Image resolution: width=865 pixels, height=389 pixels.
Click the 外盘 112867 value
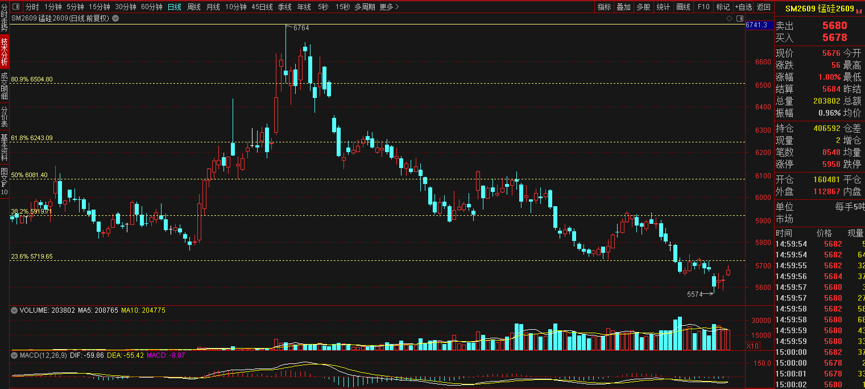pos(826,191)
